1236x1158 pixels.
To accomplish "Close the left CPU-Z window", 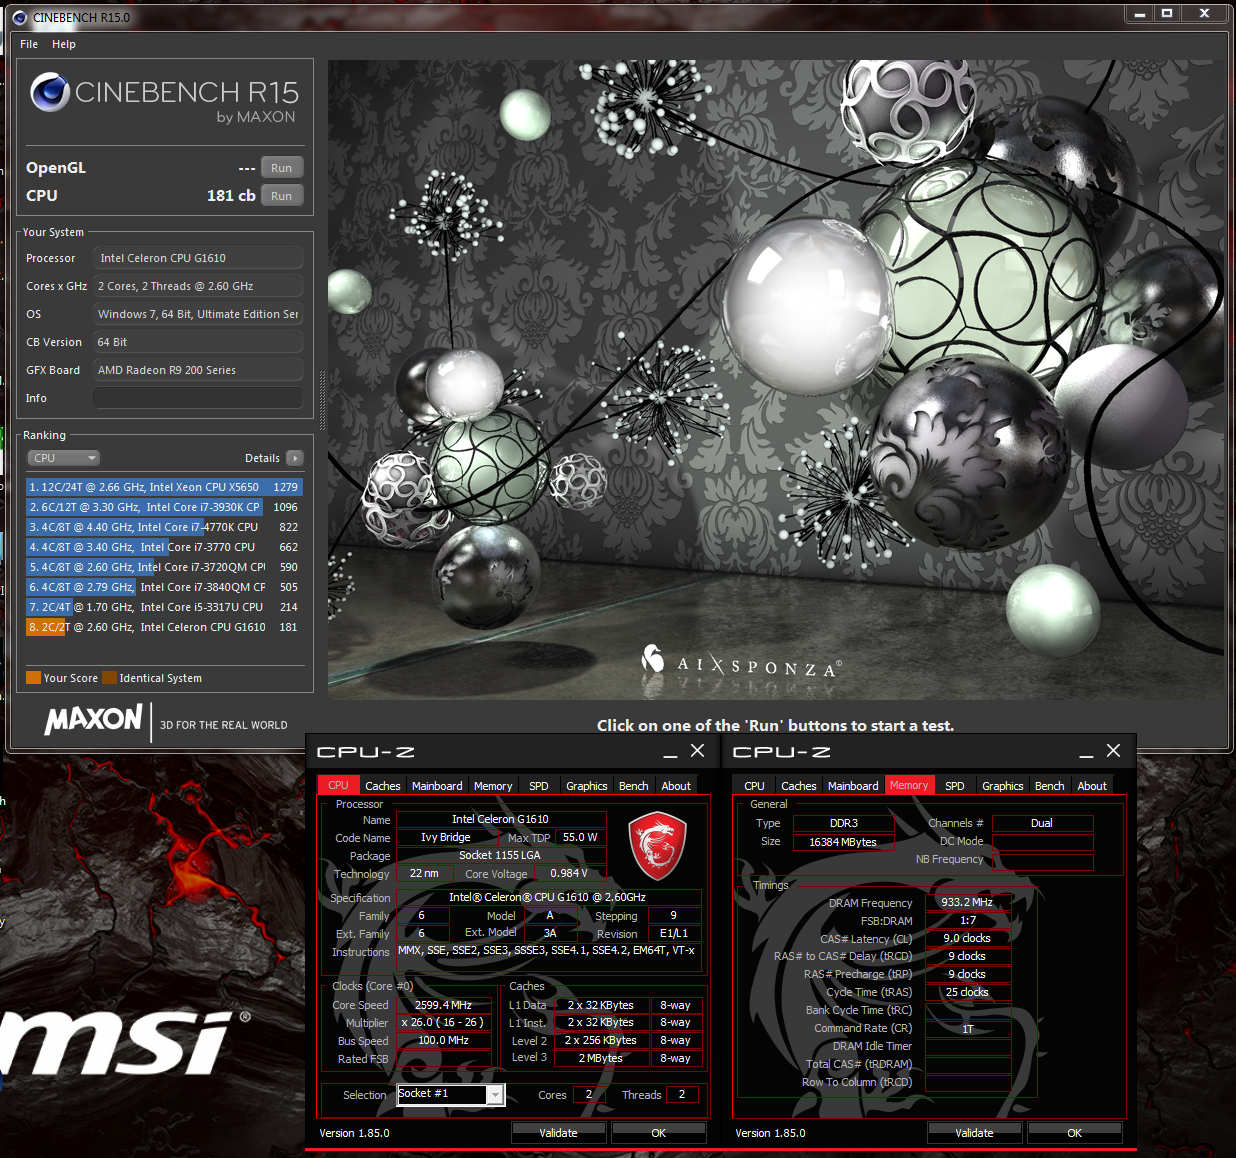I will click(x=698, y=751).
